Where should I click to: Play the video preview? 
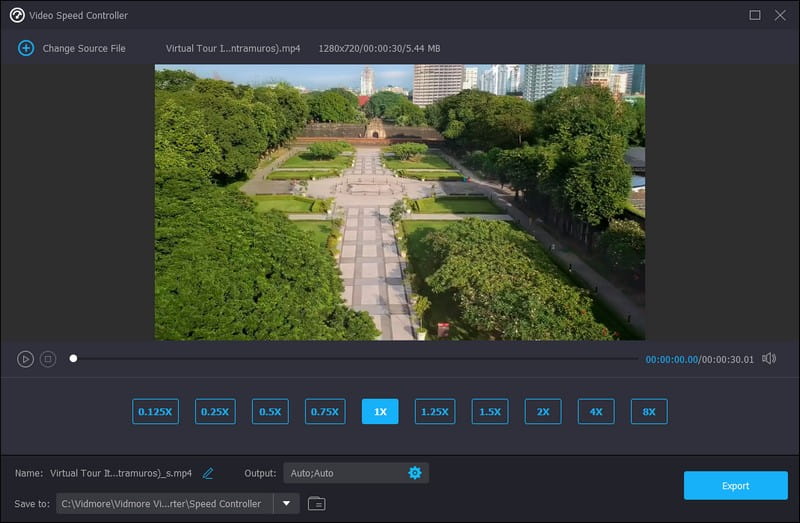(x=25, y=359)
